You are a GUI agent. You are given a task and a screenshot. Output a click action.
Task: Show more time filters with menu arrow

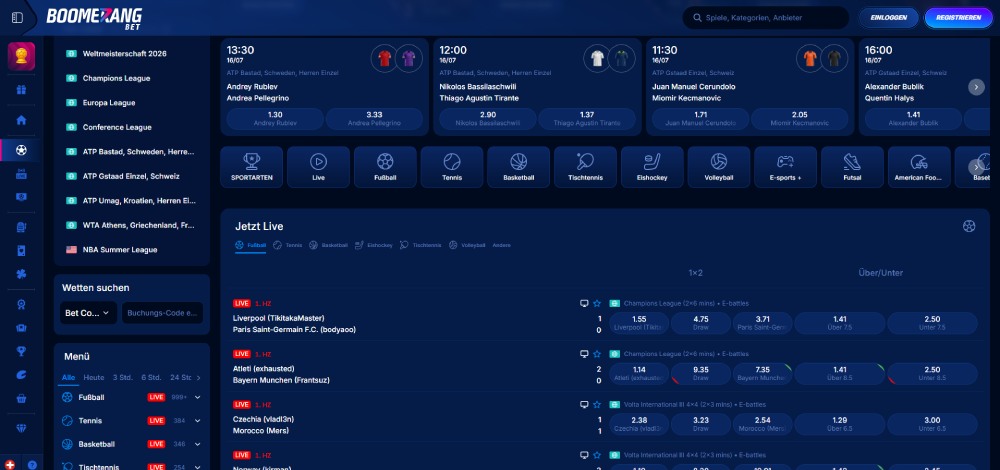click(198, 378)
